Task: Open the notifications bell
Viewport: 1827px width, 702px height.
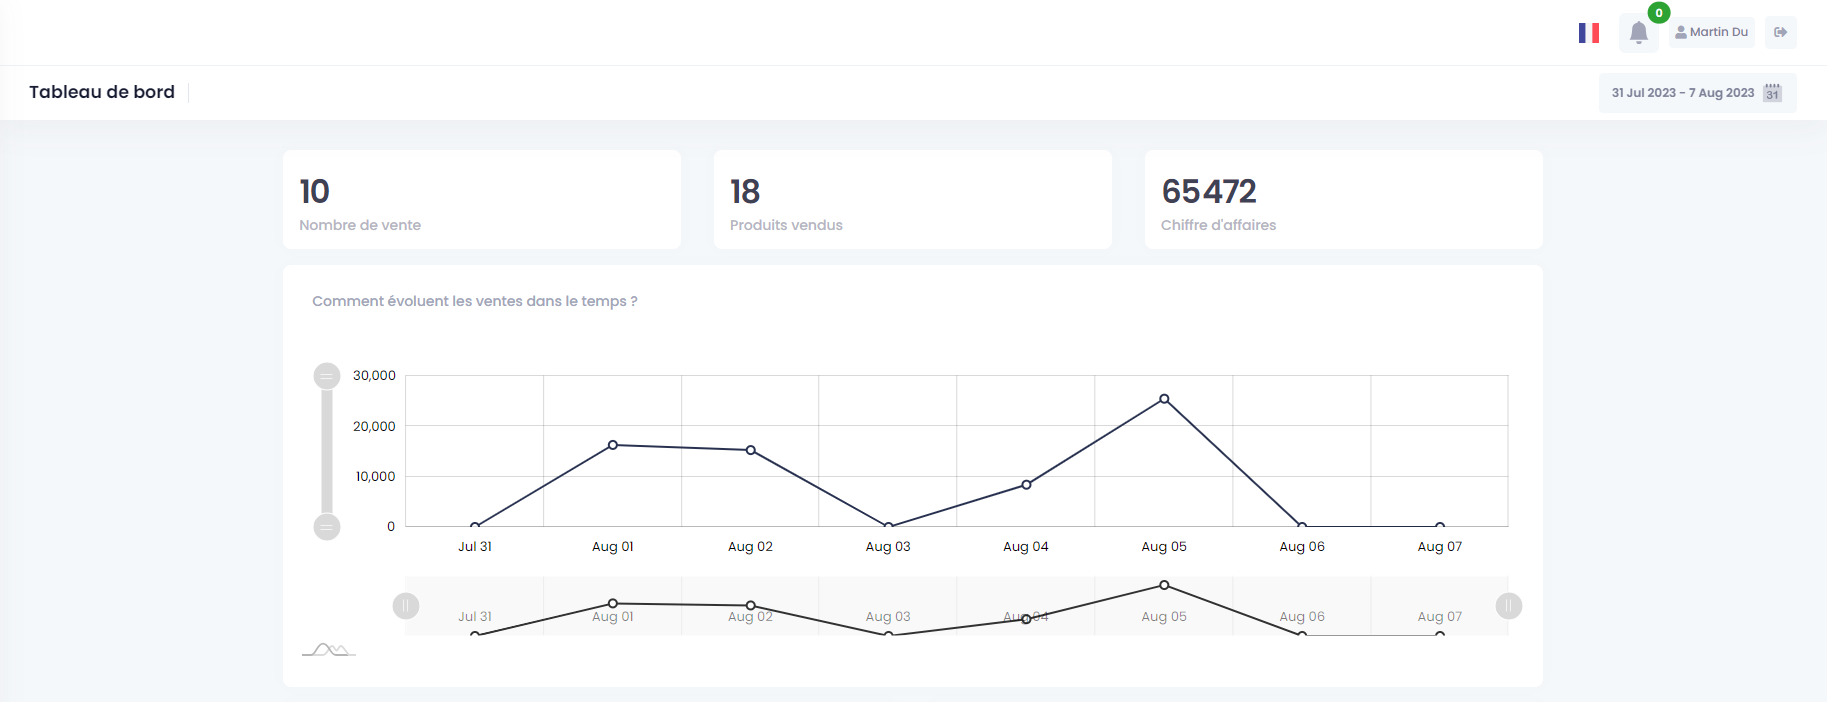Action: (1638, 33)
